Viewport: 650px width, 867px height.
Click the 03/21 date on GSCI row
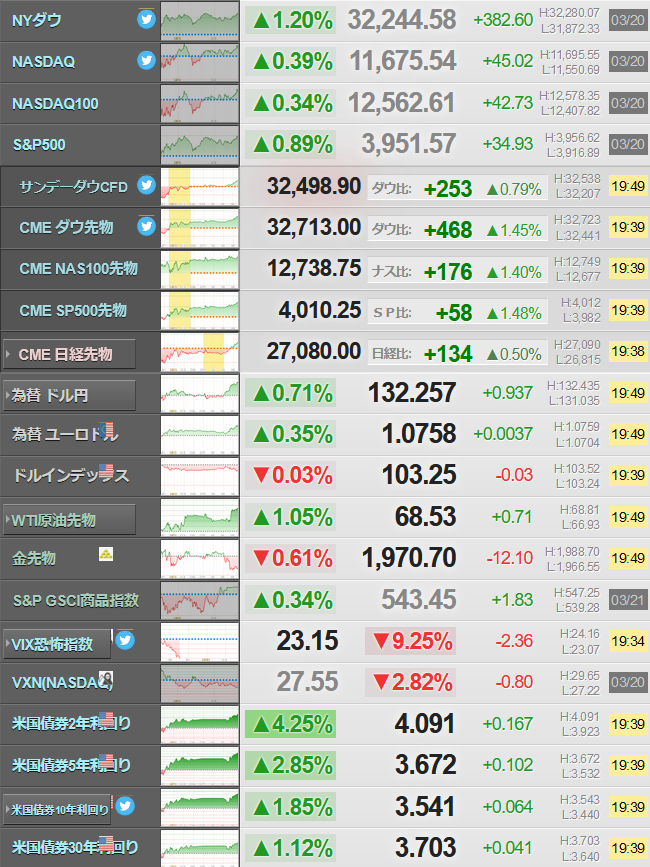(x=628, y=600)
